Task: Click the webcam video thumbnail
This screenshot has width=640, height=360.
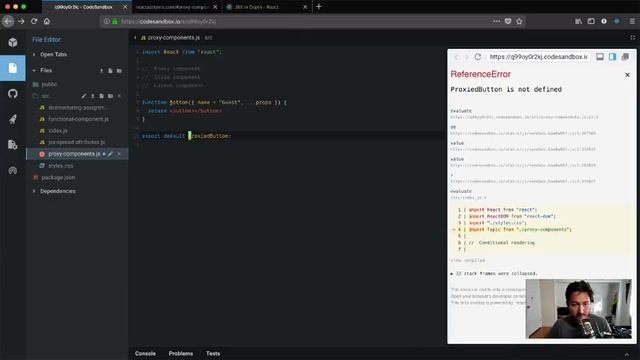Action: coord(578,309)
